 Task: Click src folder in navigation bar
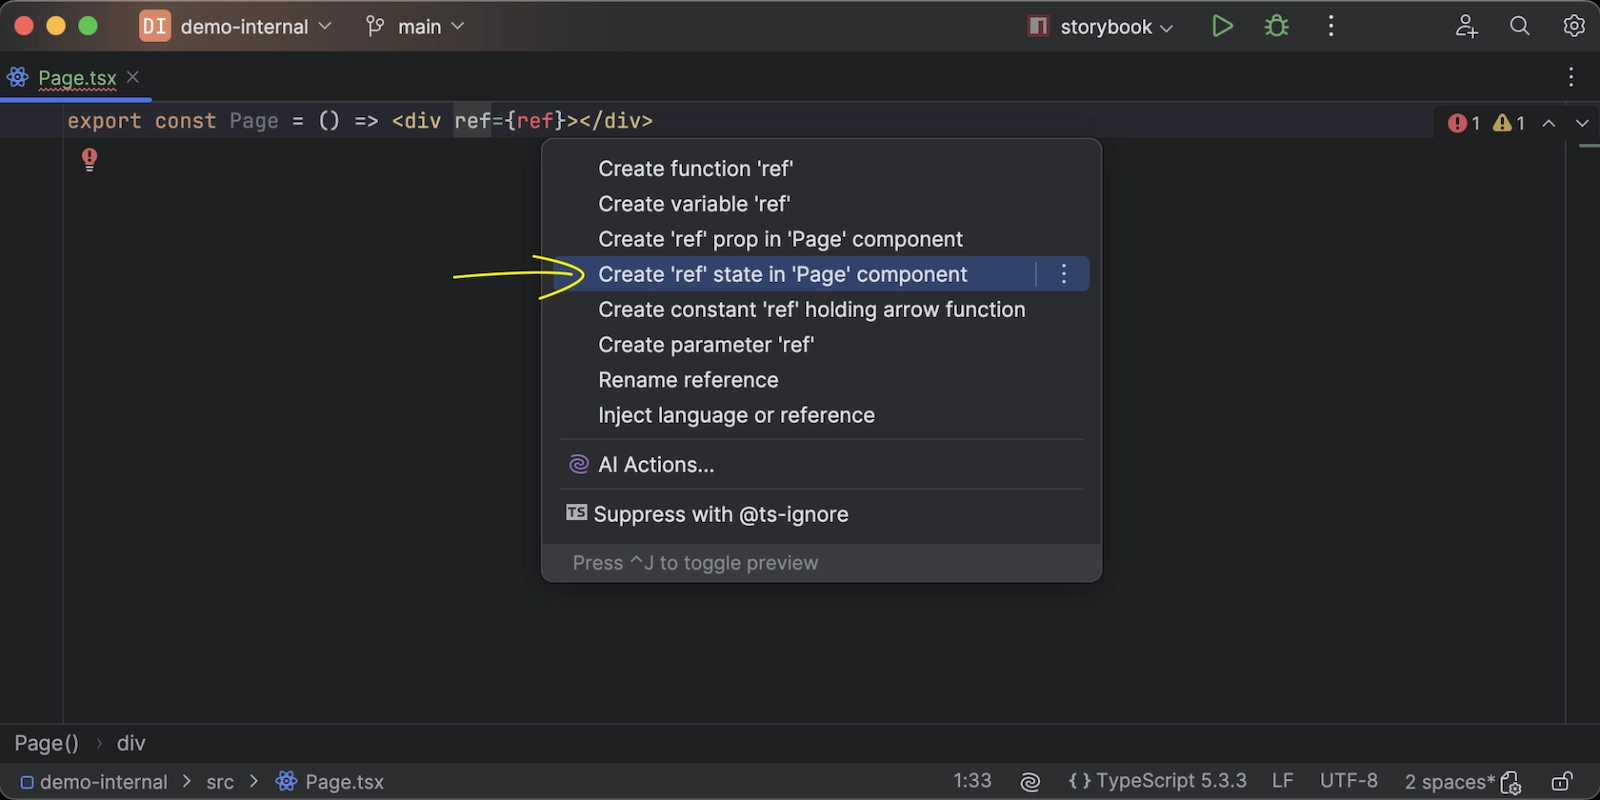point(220,782)
